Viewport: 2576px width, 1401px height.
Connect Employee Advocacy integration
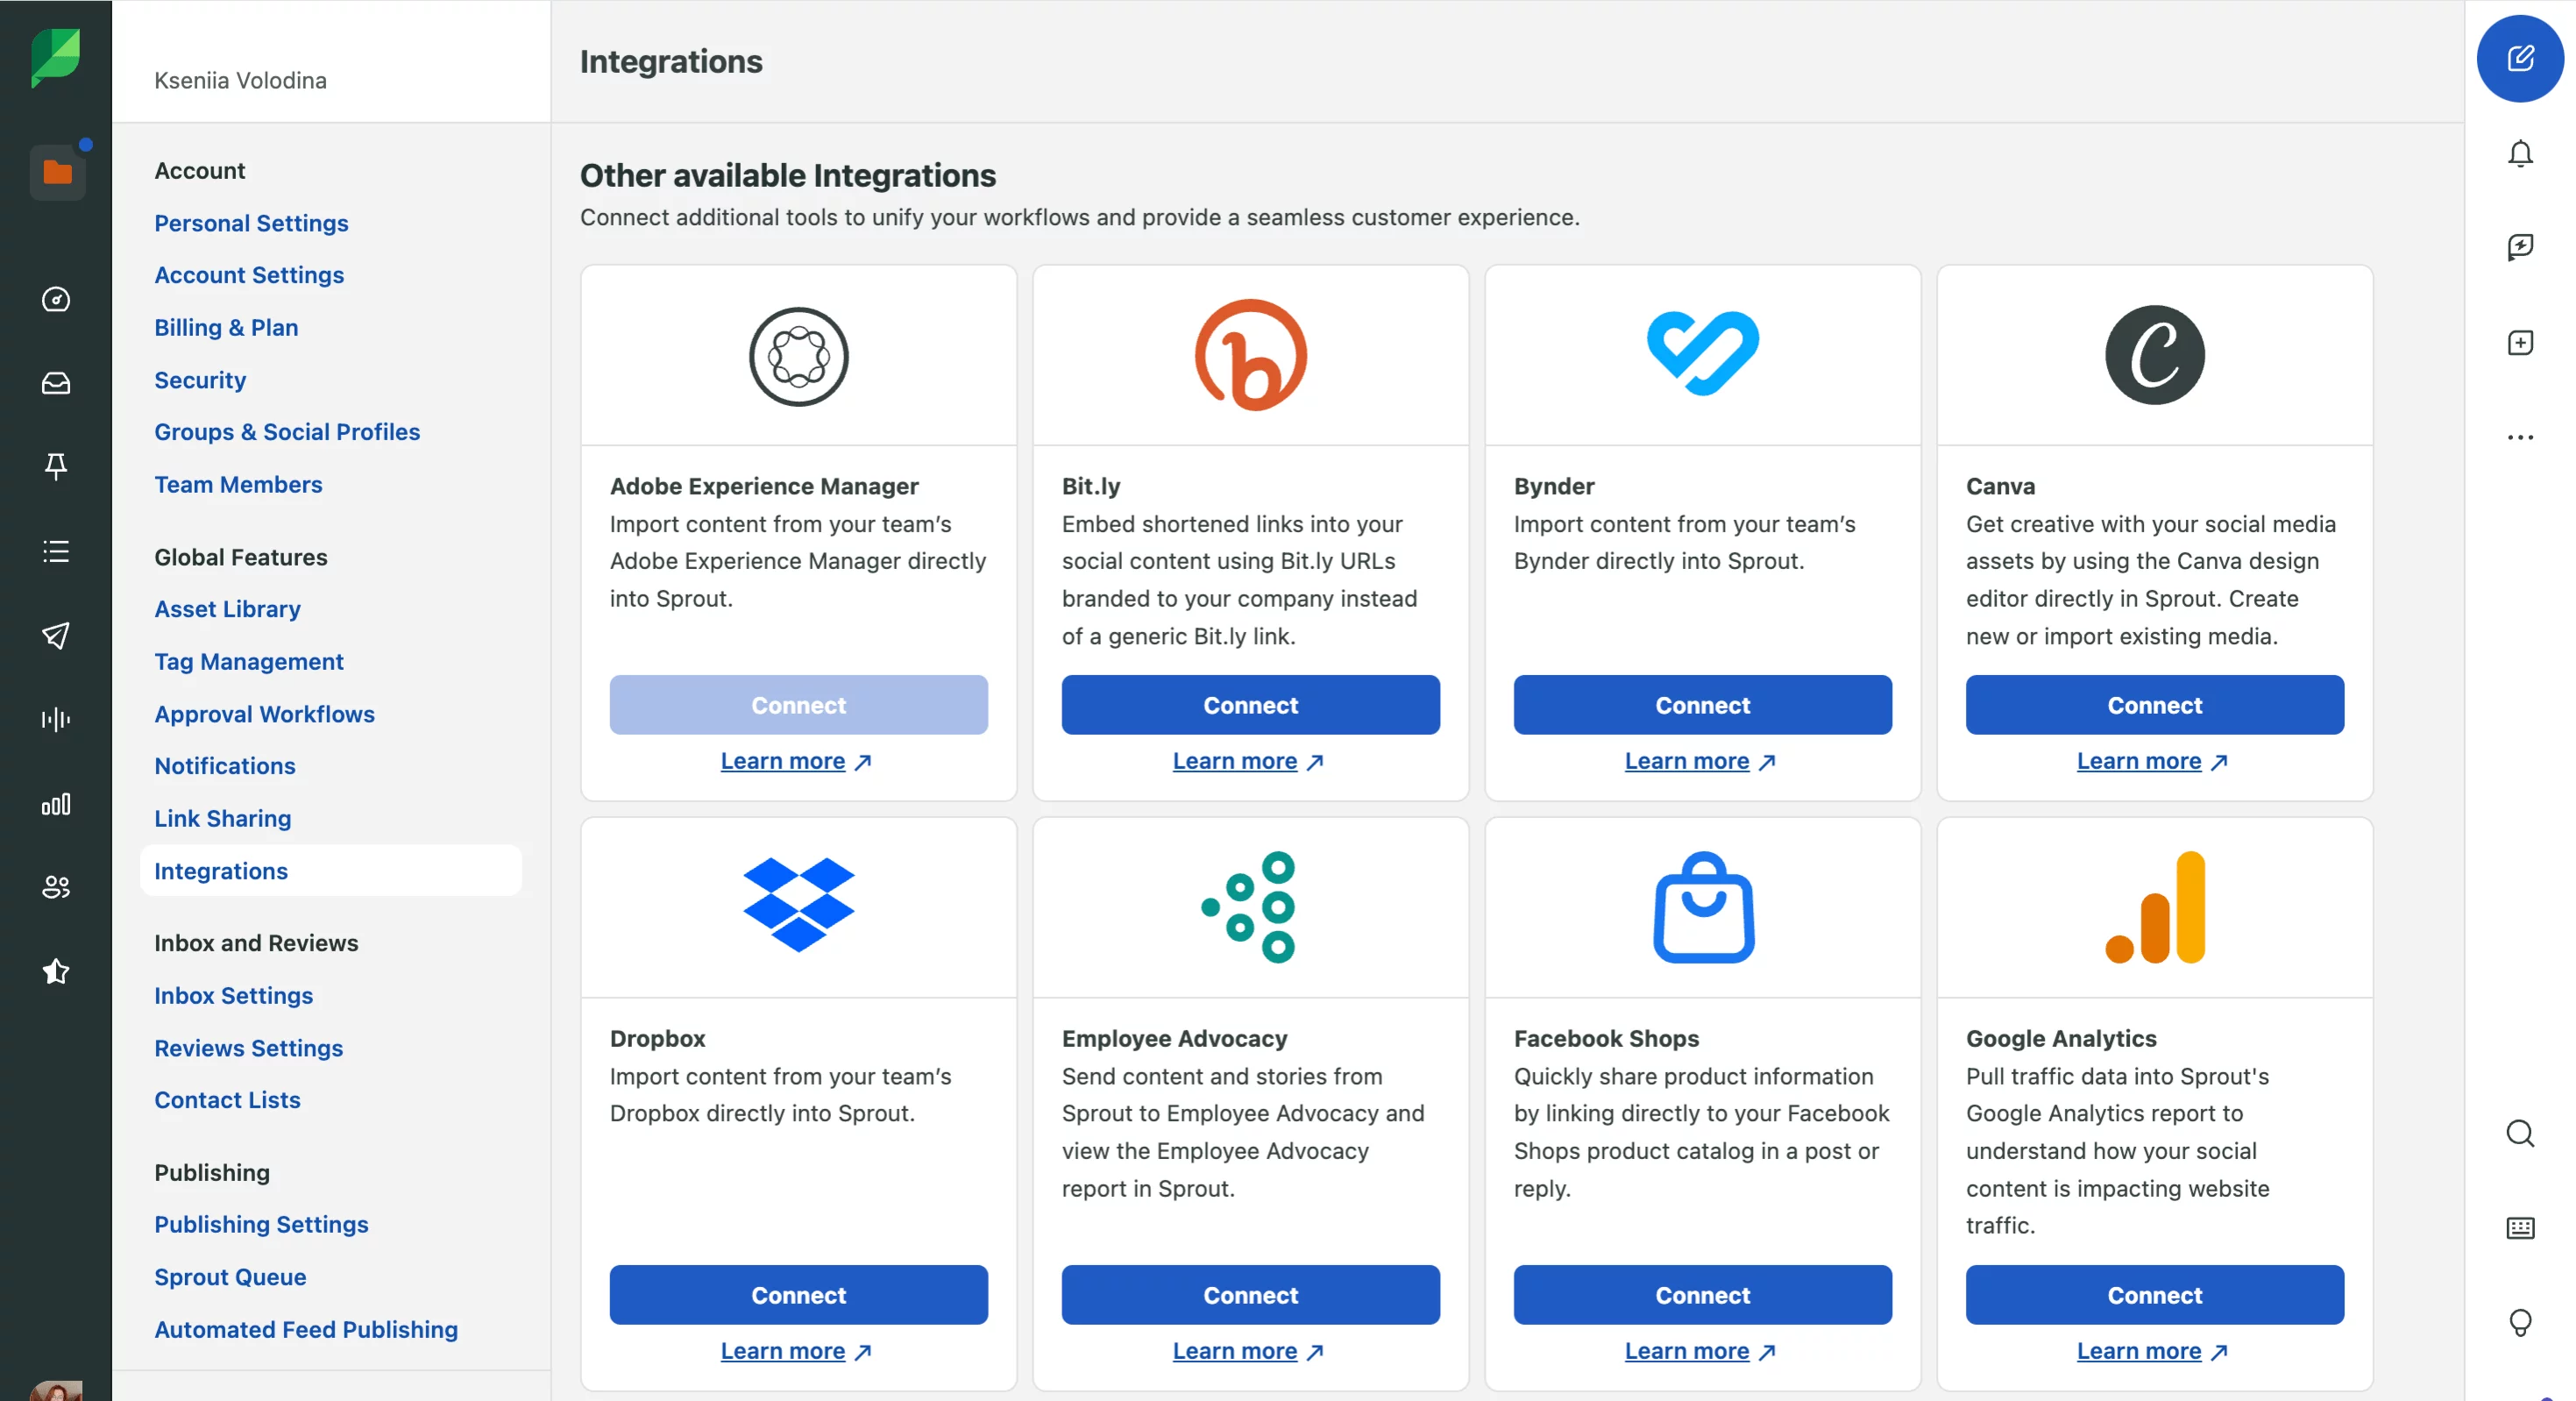coord(1251,1295)
